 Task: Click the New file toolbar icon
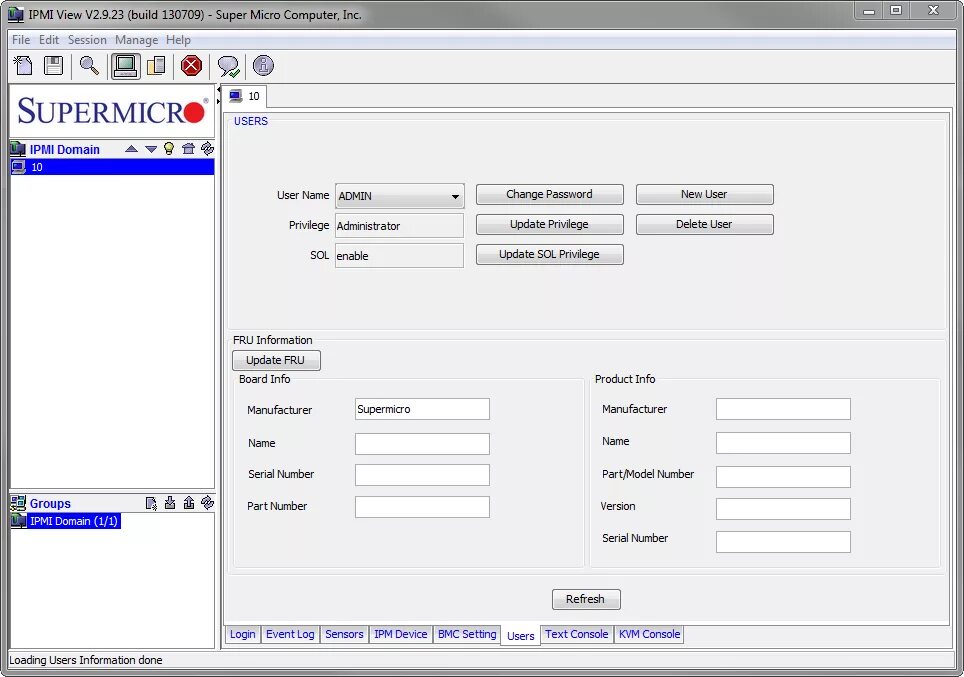(x=23, y=66)
